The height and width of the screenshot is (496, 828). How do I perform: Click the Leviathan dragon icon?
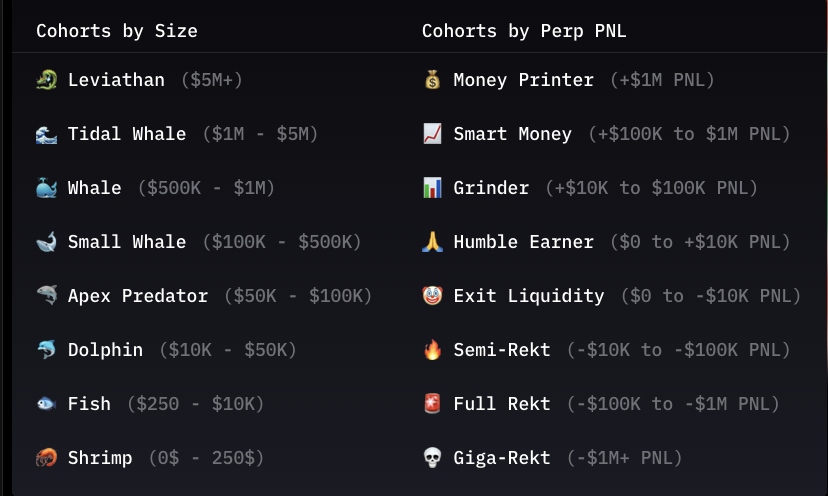click(x=46, y=80)
